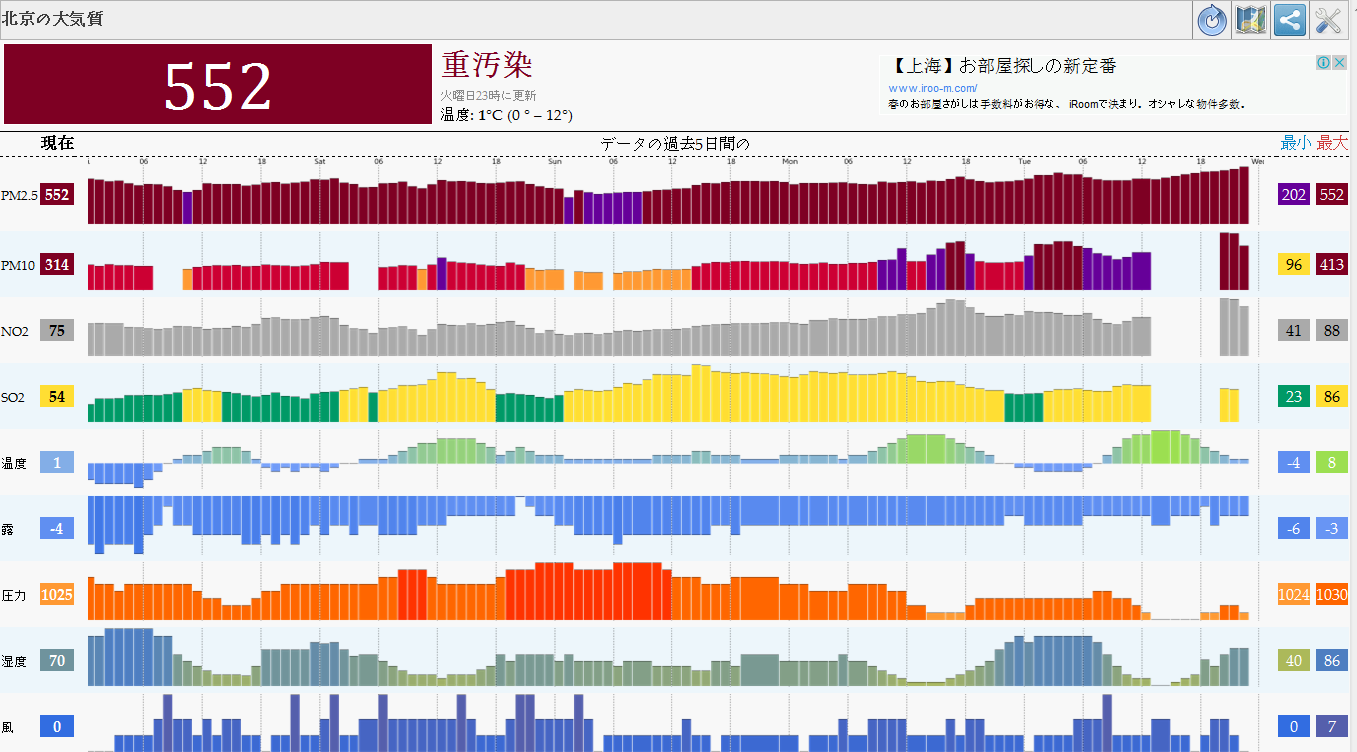Click the 【上海】お部屋探しの新定番 ad headline
Image resolution: width=1357 pixels, height=752 pixels.
pos(1002,67)
